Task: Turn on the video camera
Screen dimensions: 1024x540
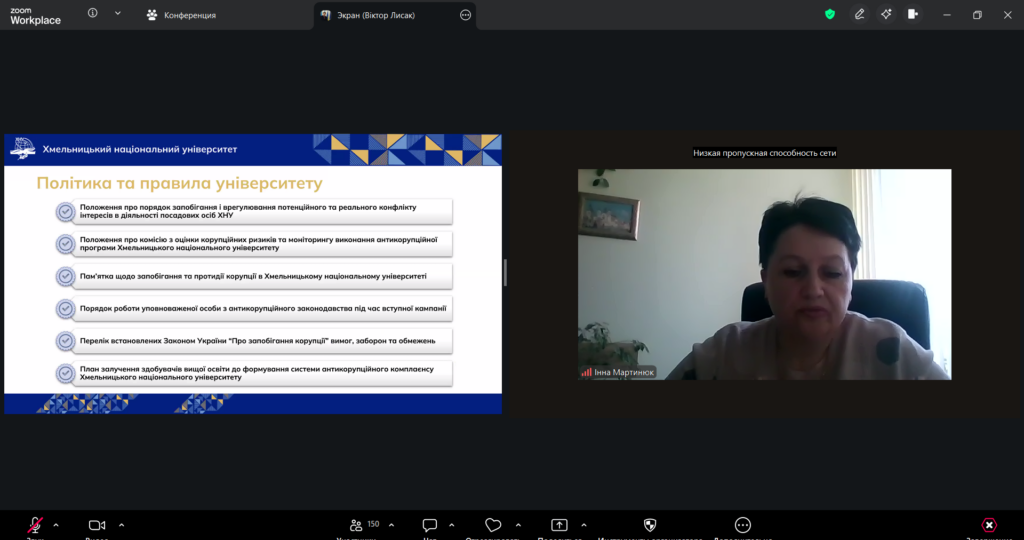Action: coord(97,525)
